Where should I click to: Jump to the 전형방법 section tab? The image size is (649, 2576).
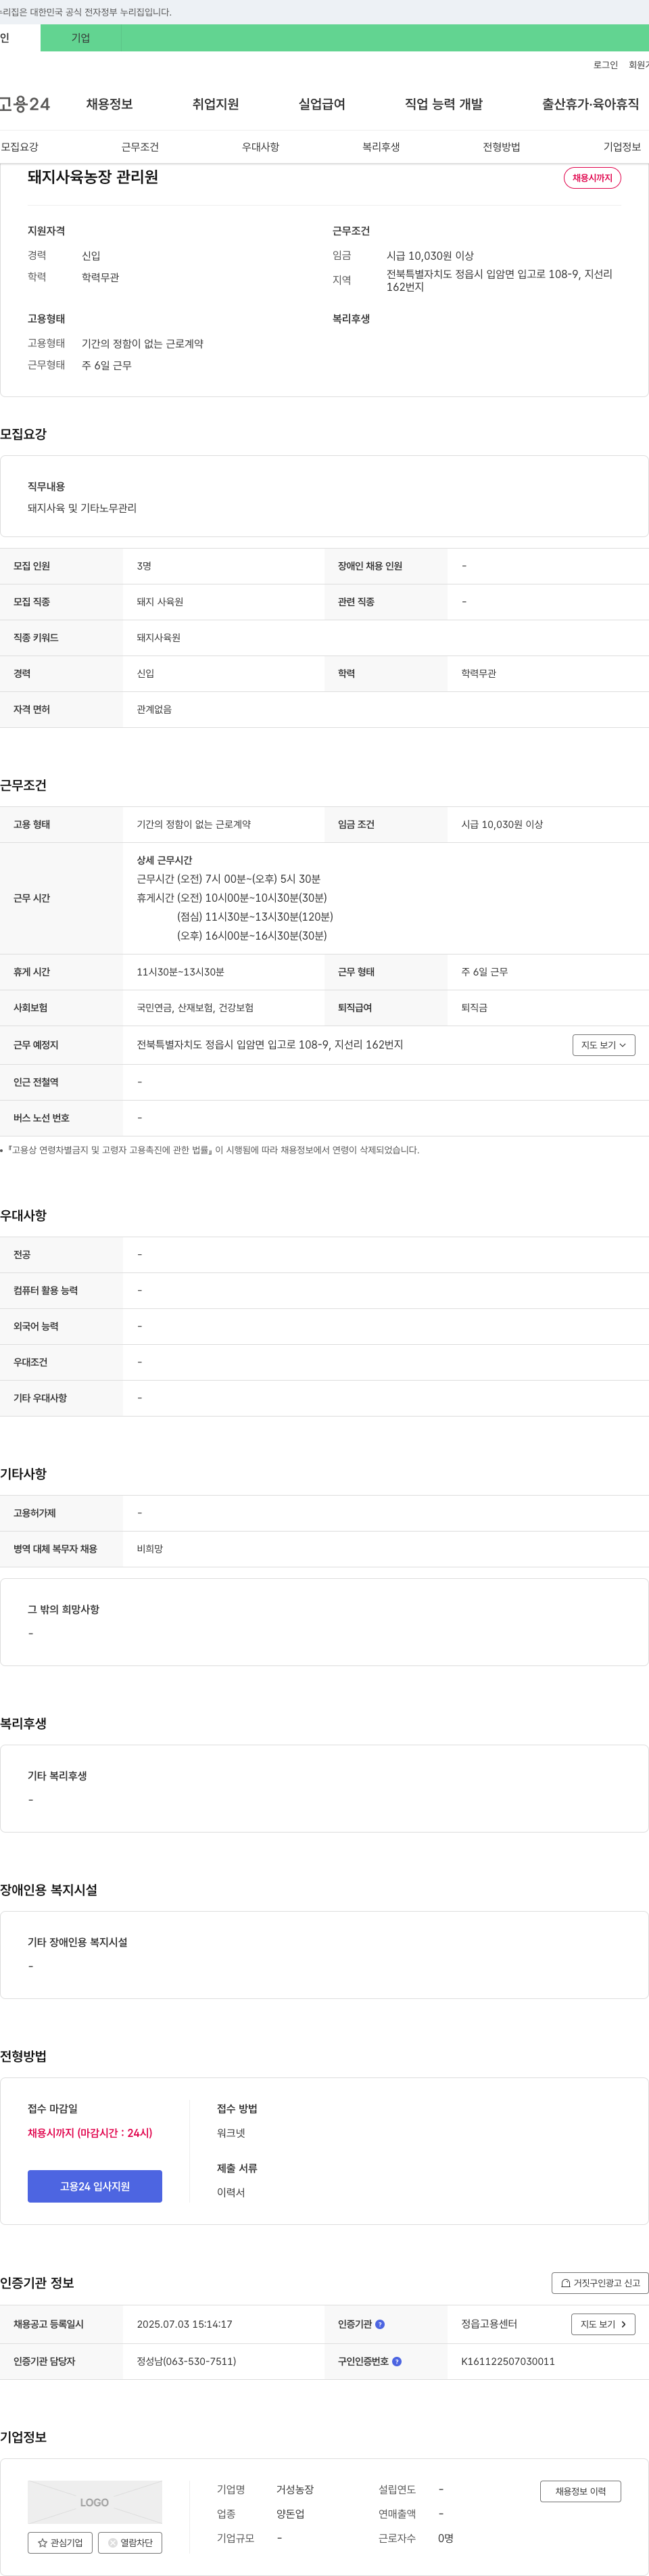501,147
